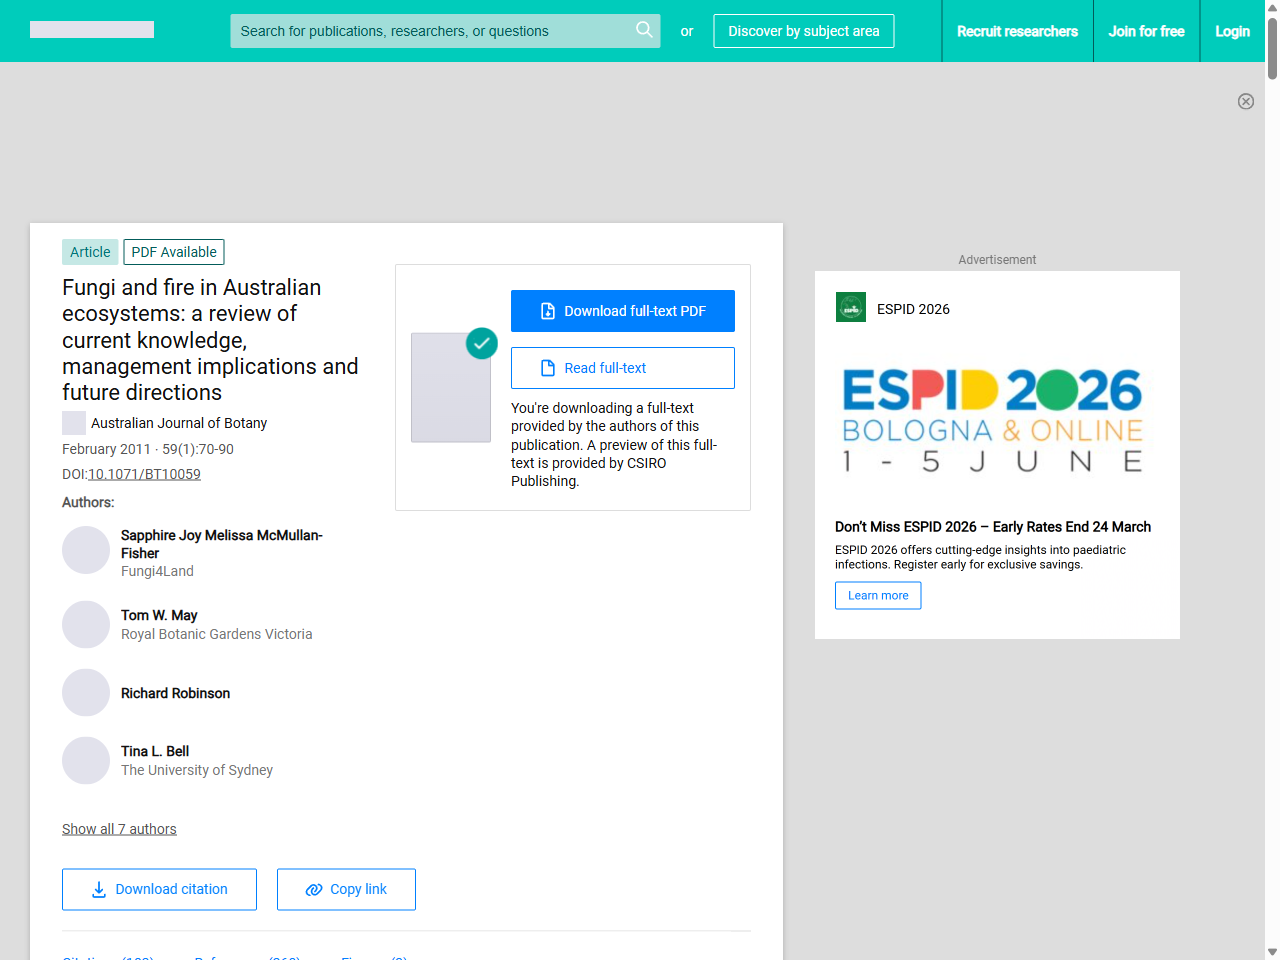
Task: Click Tom W. May's profile avatar
Action: pyautogui.click(x=86, y=624)
